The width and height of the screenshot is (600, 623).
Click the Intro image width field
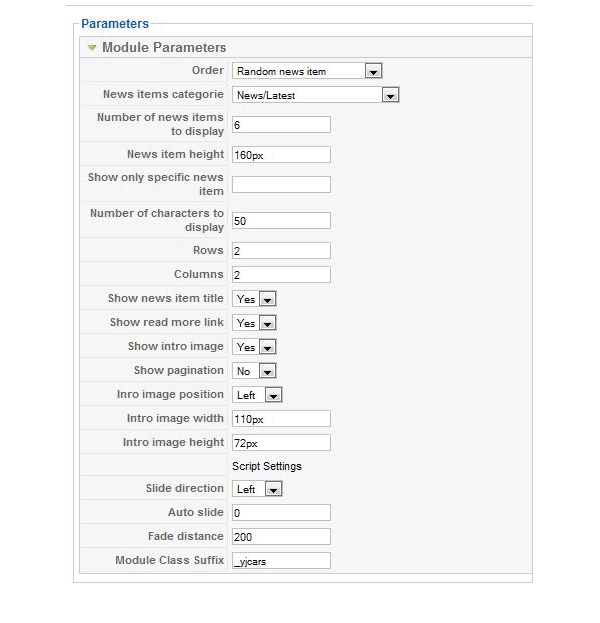coord(281,419)
